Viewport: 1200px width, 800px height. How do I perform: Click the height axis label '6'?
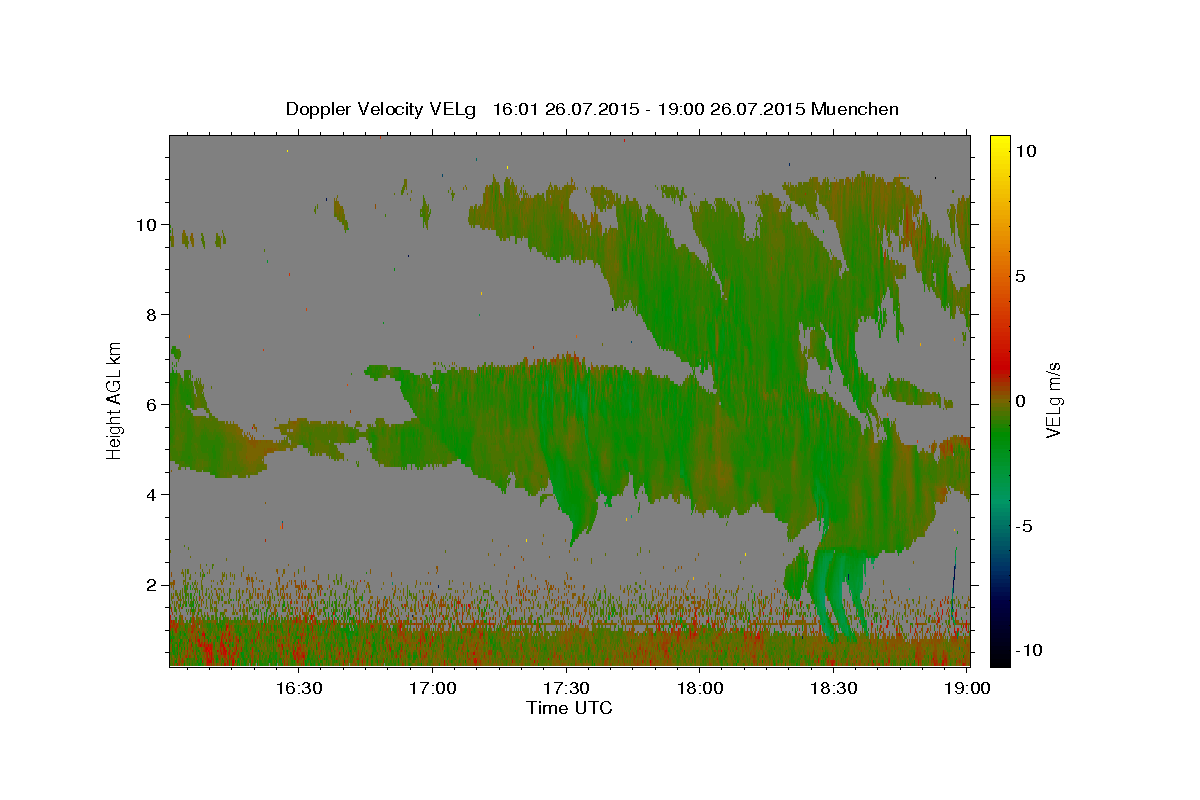coord(151,404)
